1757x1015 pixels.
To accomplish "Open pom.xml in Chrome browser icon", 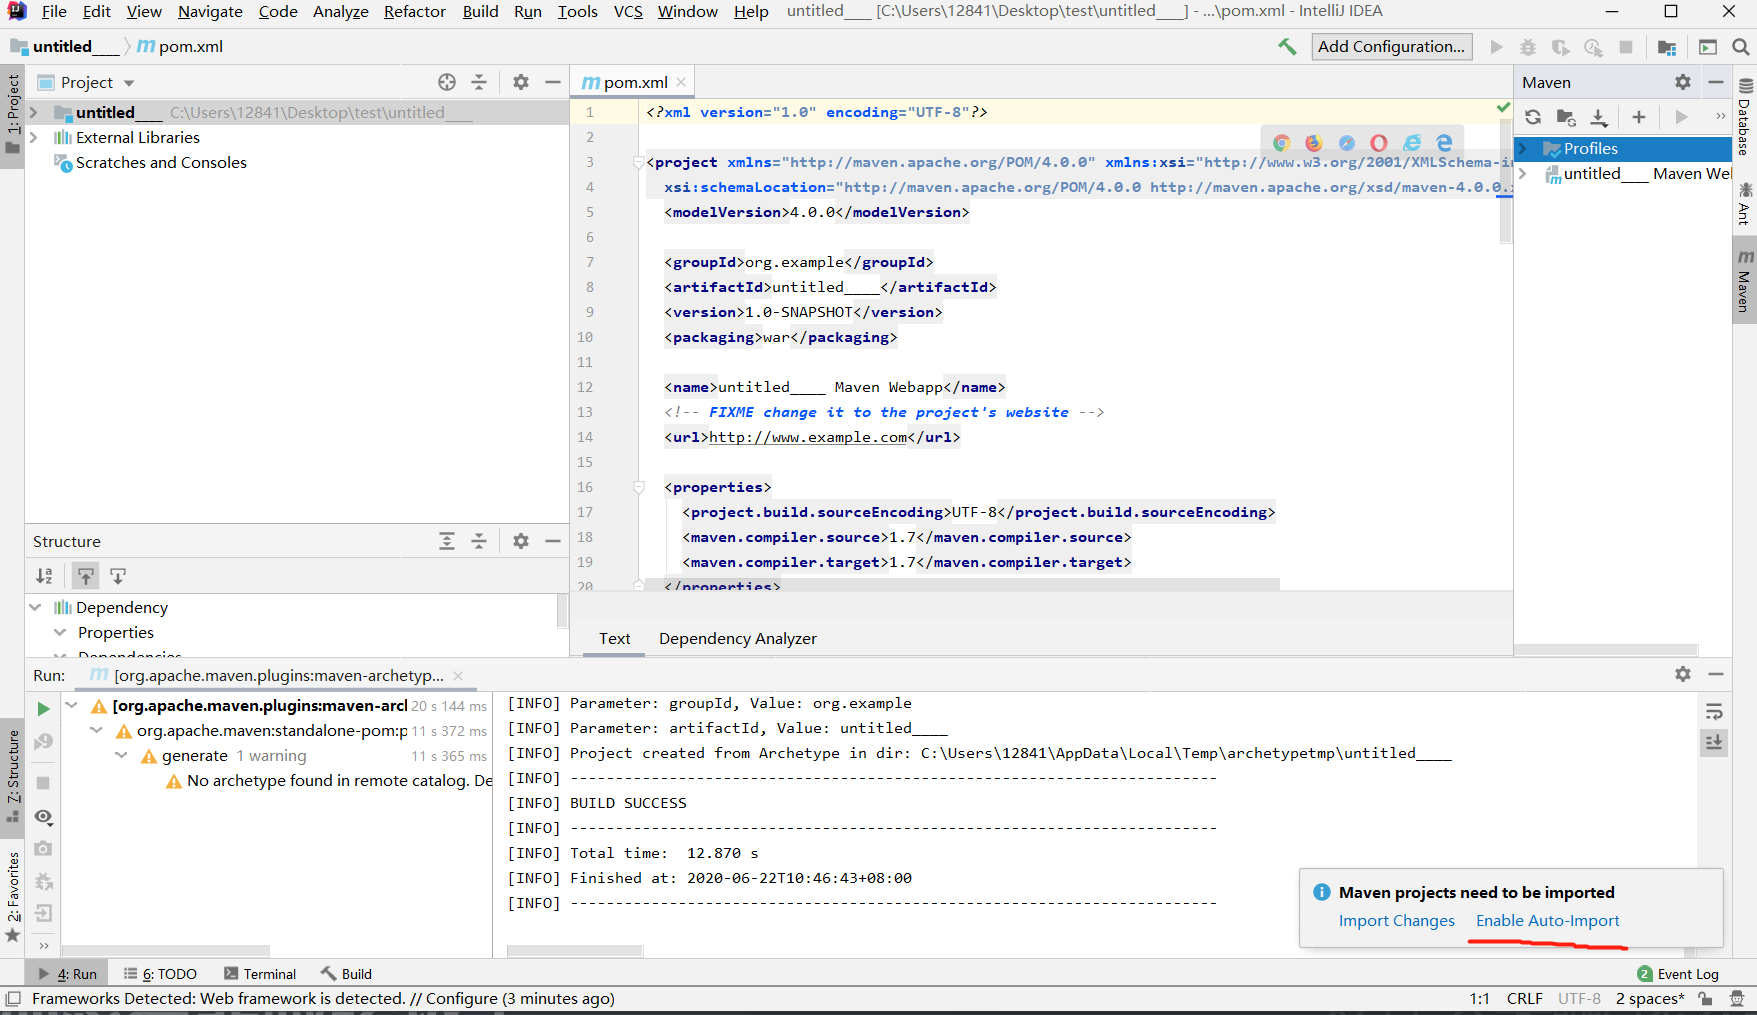I will point(1281,143).
